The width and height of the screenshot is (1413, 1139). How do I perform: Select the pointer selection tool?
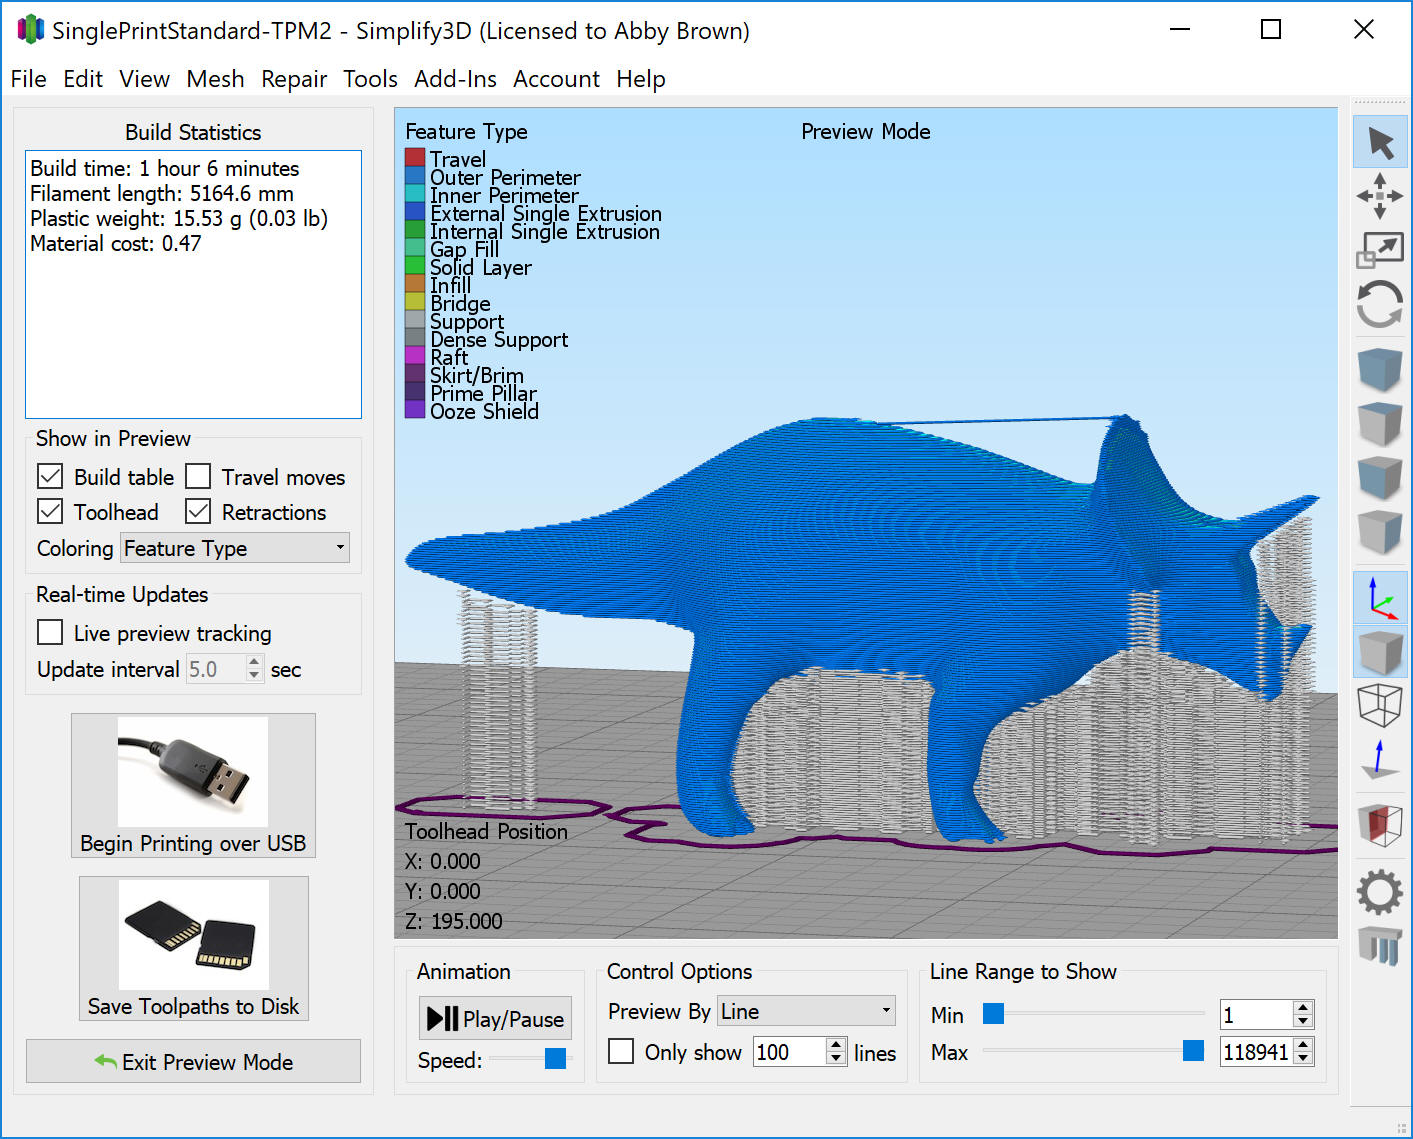click(x=1380, y=142)
